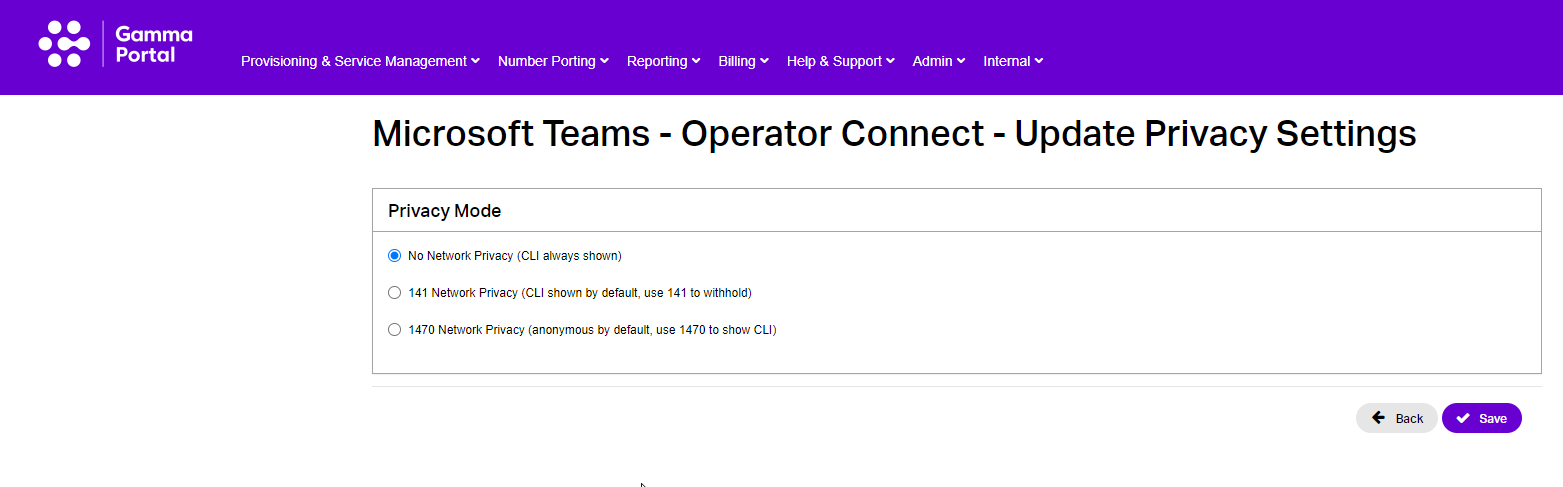
Task: Expand the Internal menu
Action: click(x=1013, y=61)
